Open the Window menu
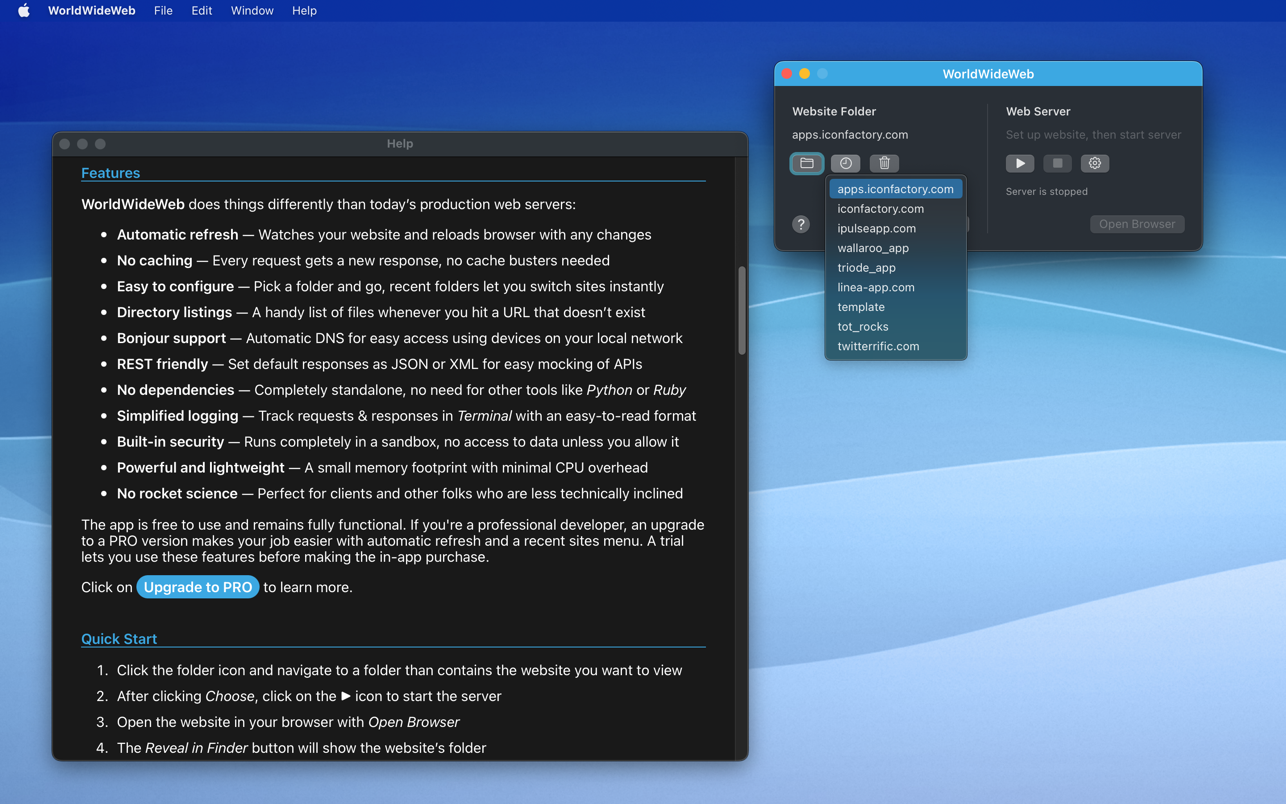 pyautogui.click(x=252, y=11)
